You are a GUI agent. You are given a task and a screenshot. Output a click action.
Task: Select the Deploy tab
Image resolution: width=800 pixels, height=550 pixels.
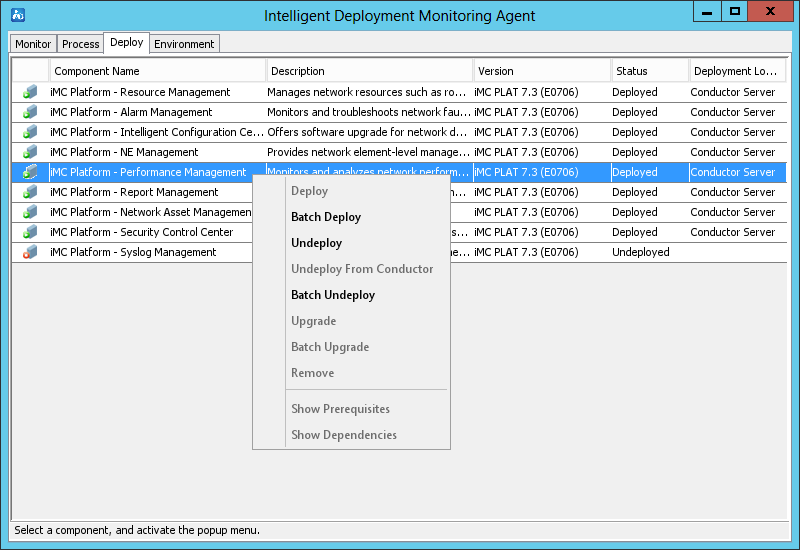[127, 42]
